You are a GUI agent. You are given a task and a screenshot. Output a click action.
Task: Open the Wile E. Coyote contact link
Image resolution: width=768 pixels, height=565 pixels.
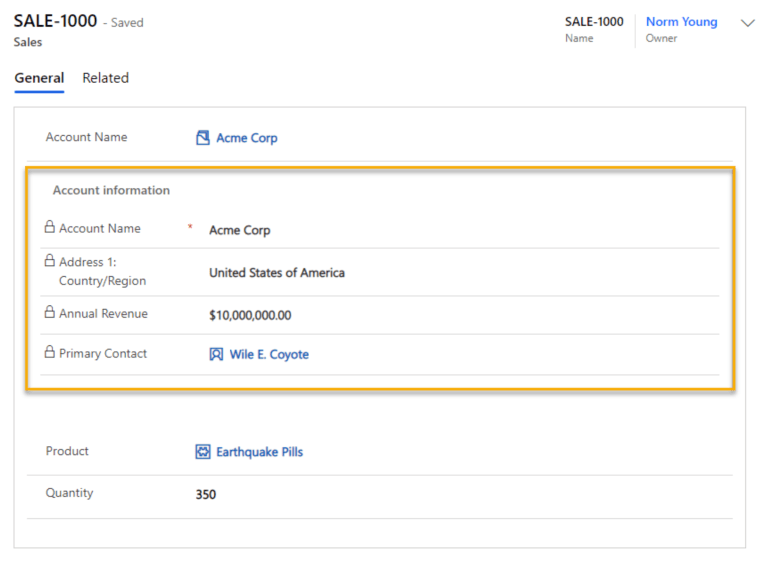[x=269, y=354]
